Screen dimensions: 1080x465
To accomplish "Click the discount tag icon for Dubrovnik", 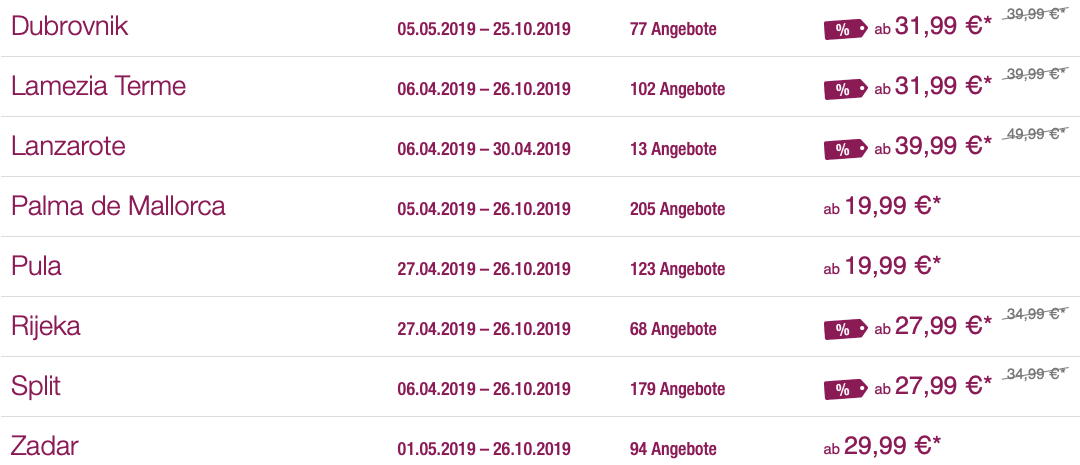I will [x=846, y=30].
